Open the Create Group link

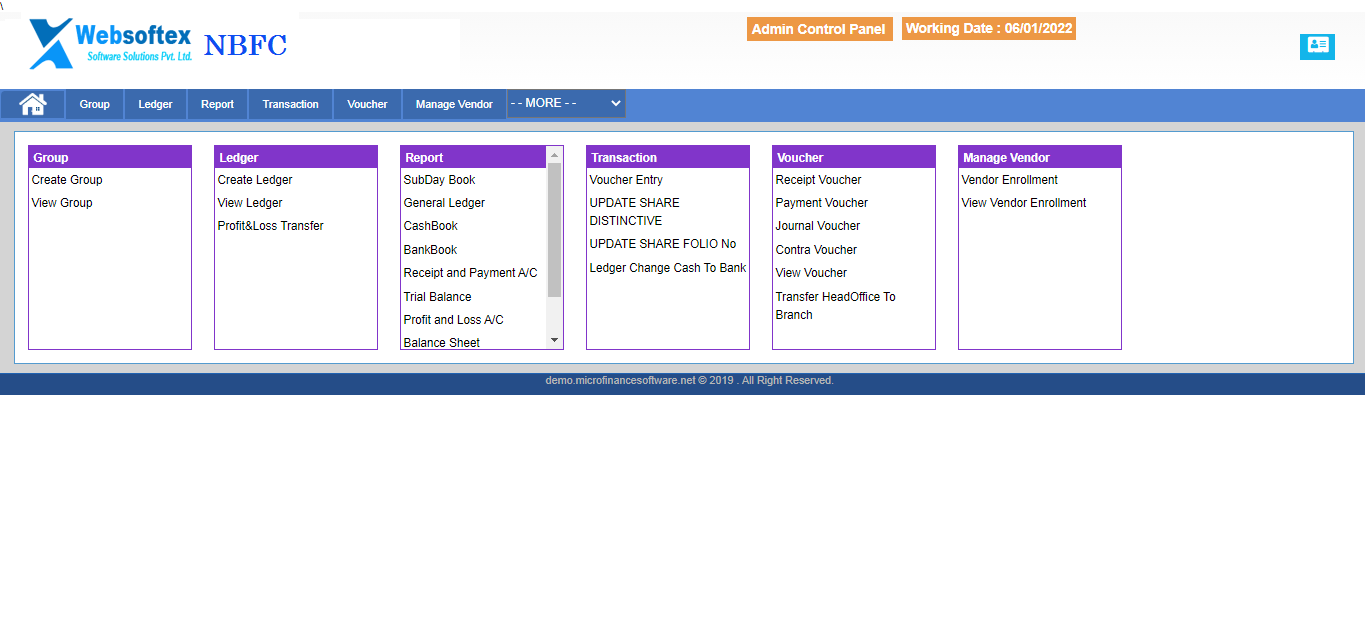[67, 180]
